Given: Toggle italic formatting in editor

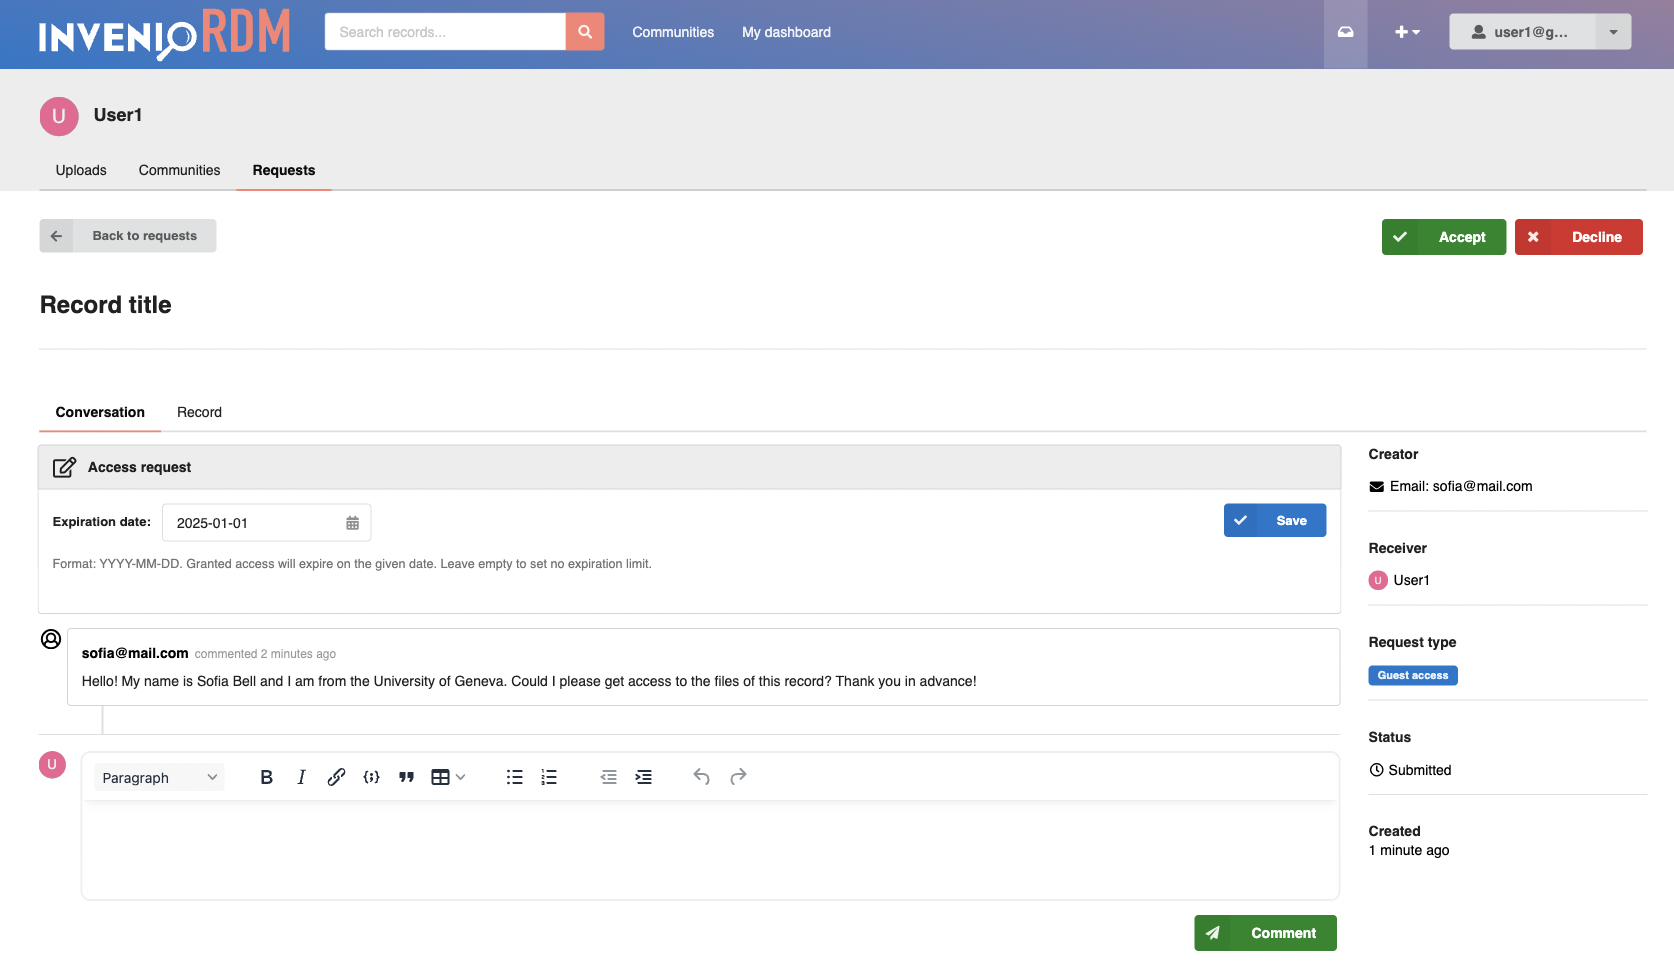Looking at the screenshot, I should tap(301, 777).
